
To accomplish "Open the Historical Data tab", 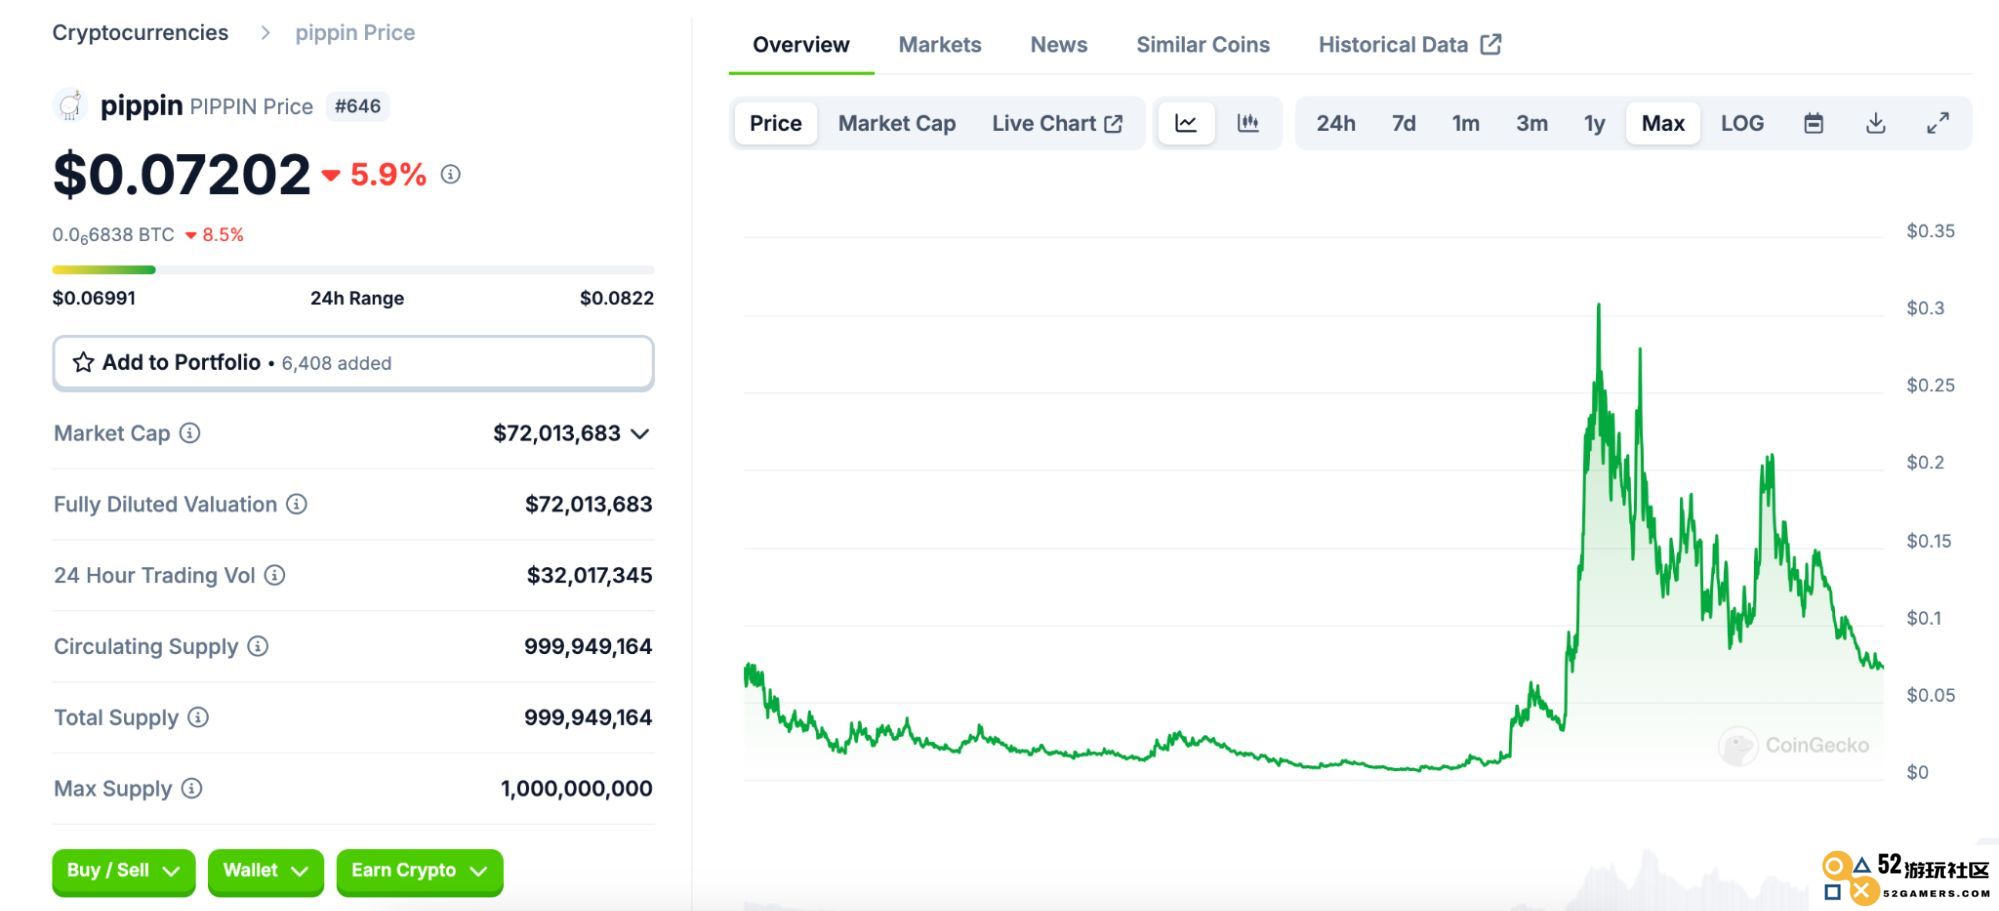I will point(1410,45).
